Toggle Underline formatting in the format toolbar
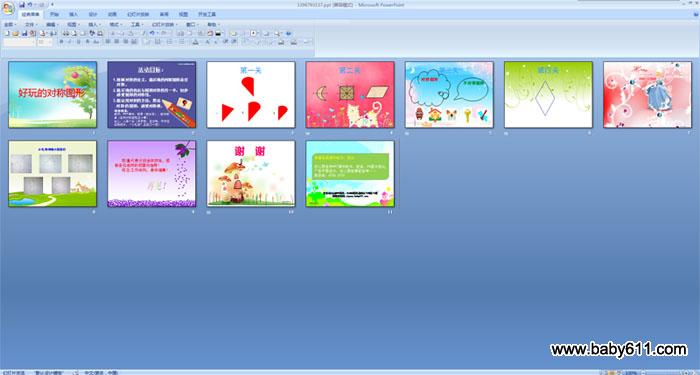Screen dimensions: 700x375 pyautogui.click(x=79, y=42)
